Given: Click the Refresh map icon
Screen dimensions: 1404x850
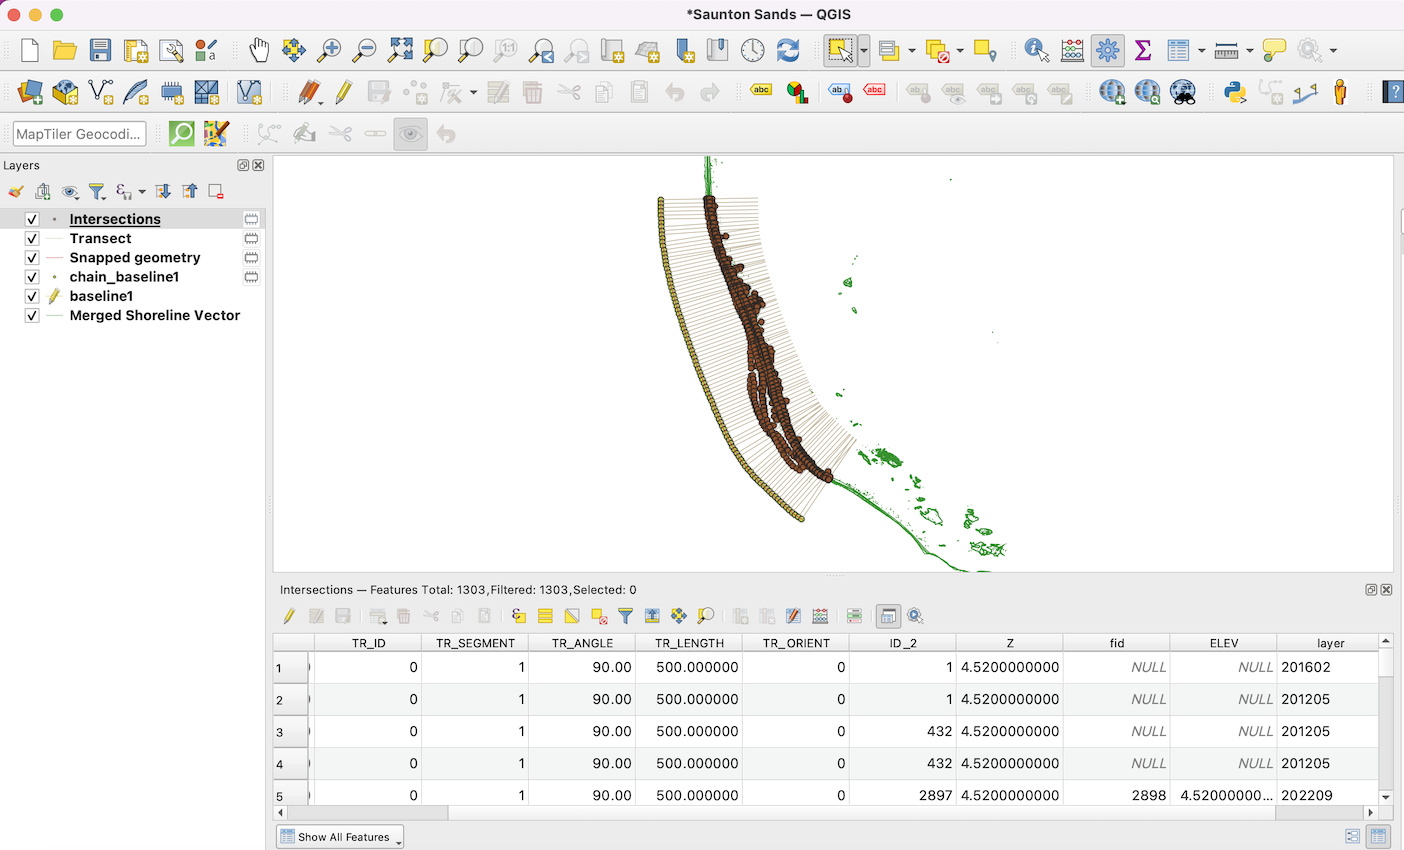Looking at the screenshot, I should pos(788,50).
